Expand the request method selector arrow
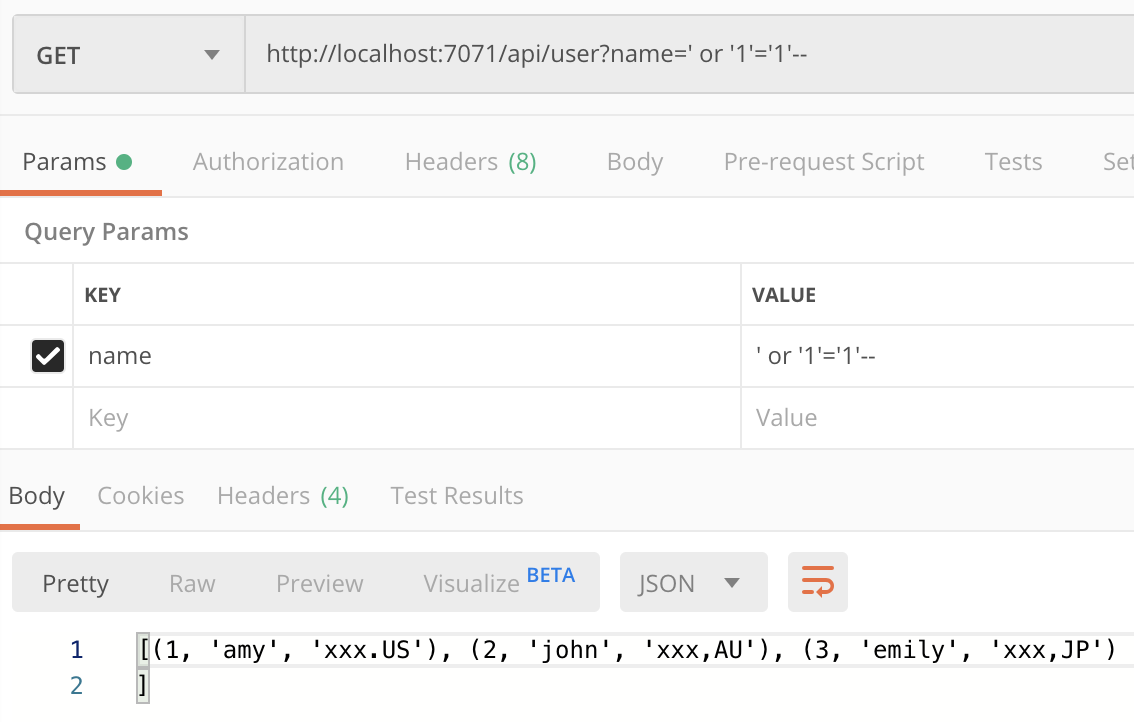1134x722 pixels. click(x=211, y=56)
